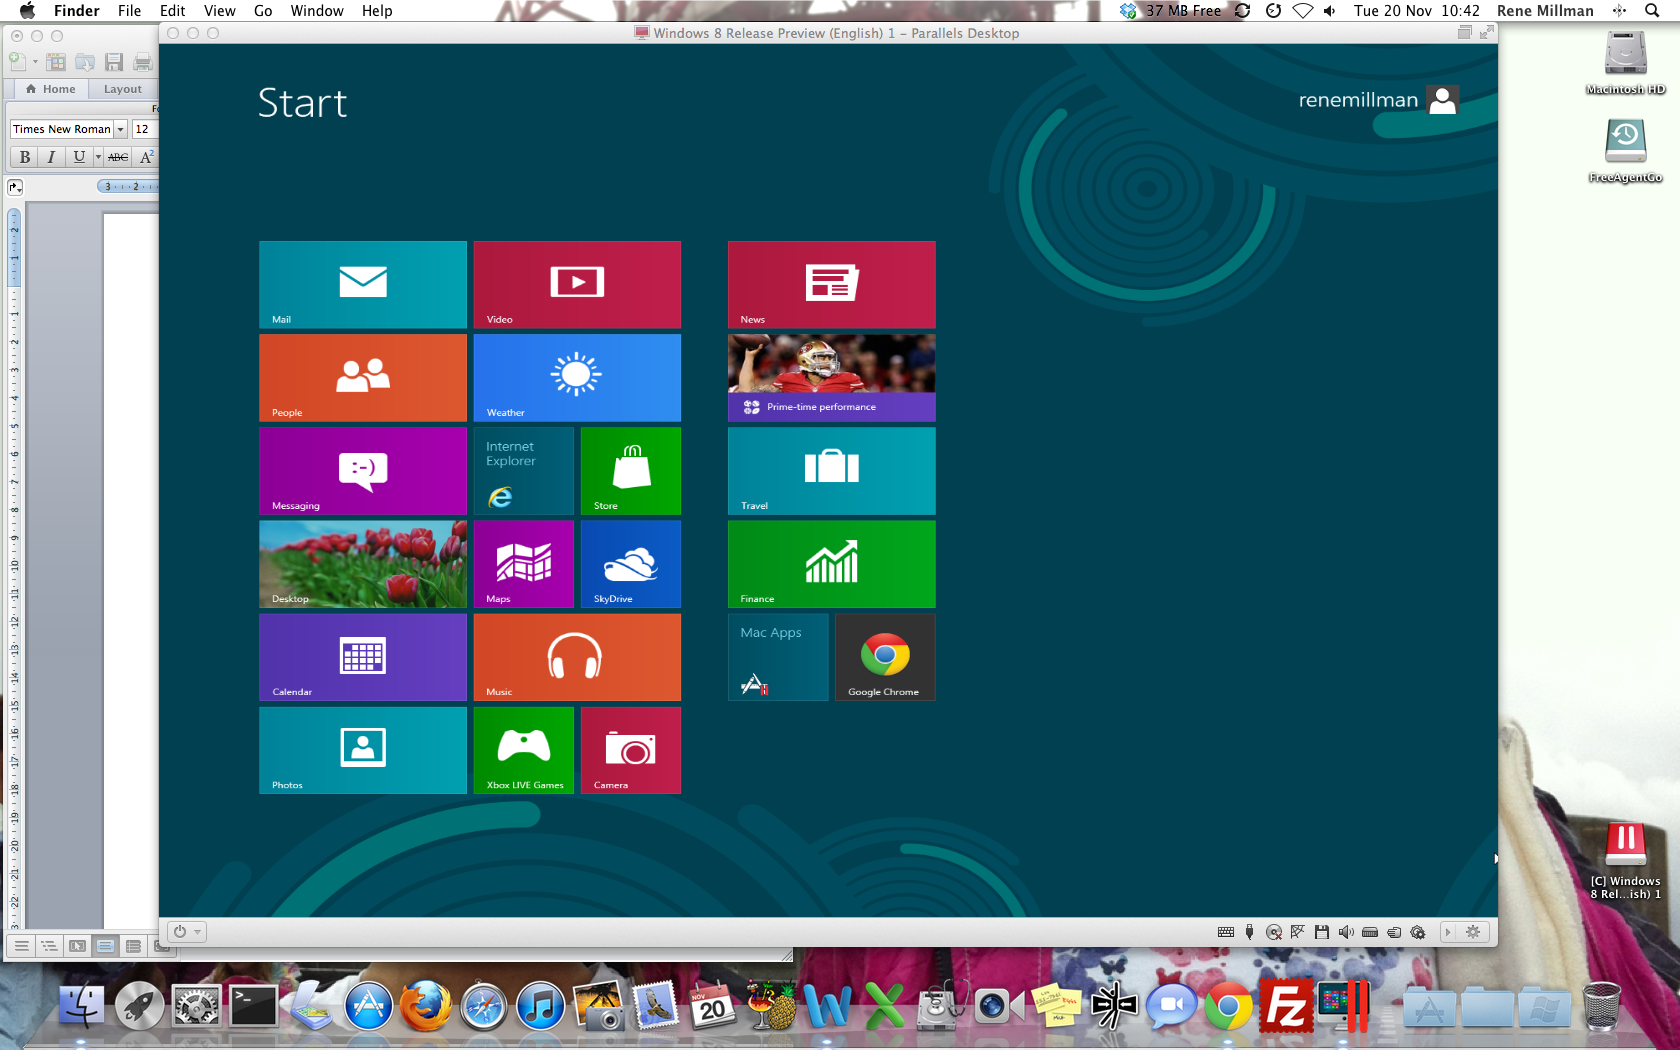This screenshot has width=1680, height=1050.
Task: Open Spotlight search magnifier icon
Action: click(x=1652, y=11)
